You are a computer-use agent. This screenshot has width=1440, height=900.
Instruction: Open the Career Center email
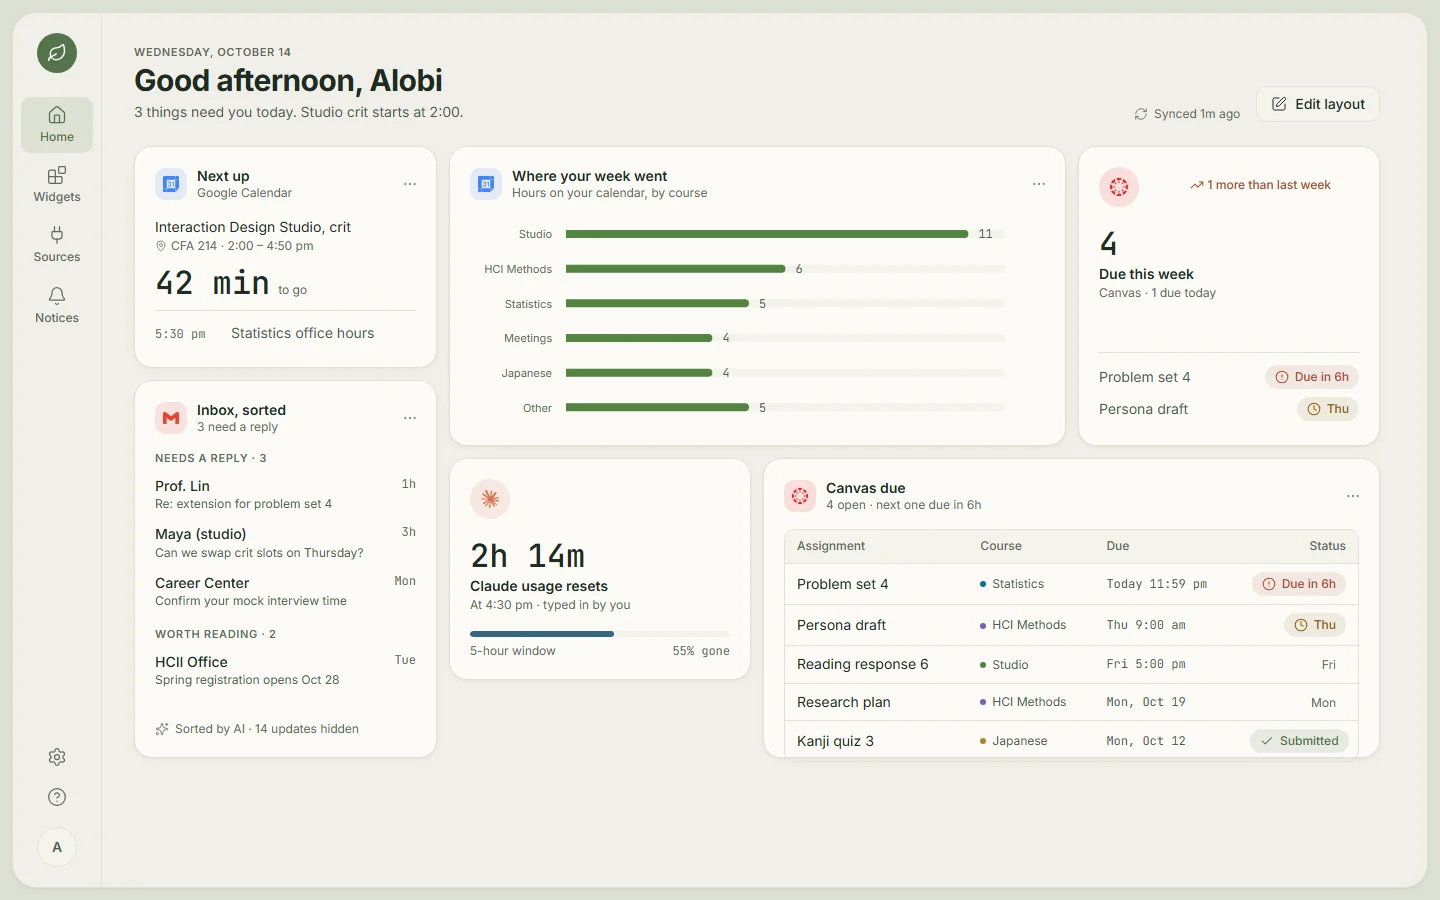coord(285,591)
